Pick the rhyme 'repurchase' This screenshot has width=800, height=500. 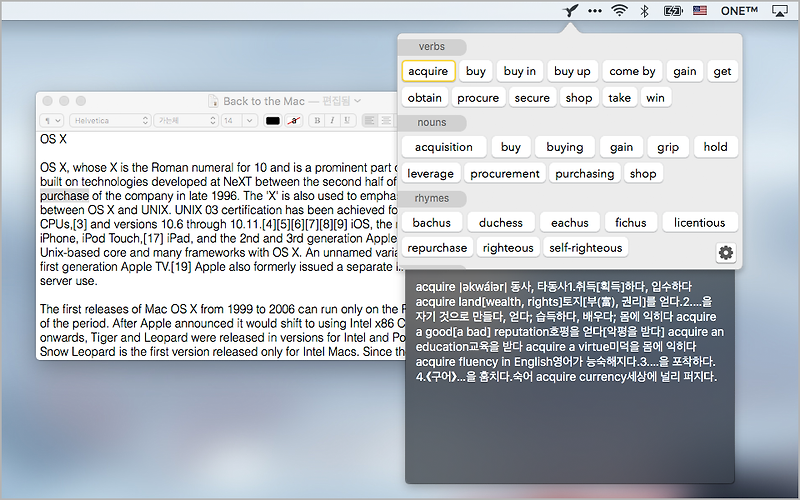(437, 247)
